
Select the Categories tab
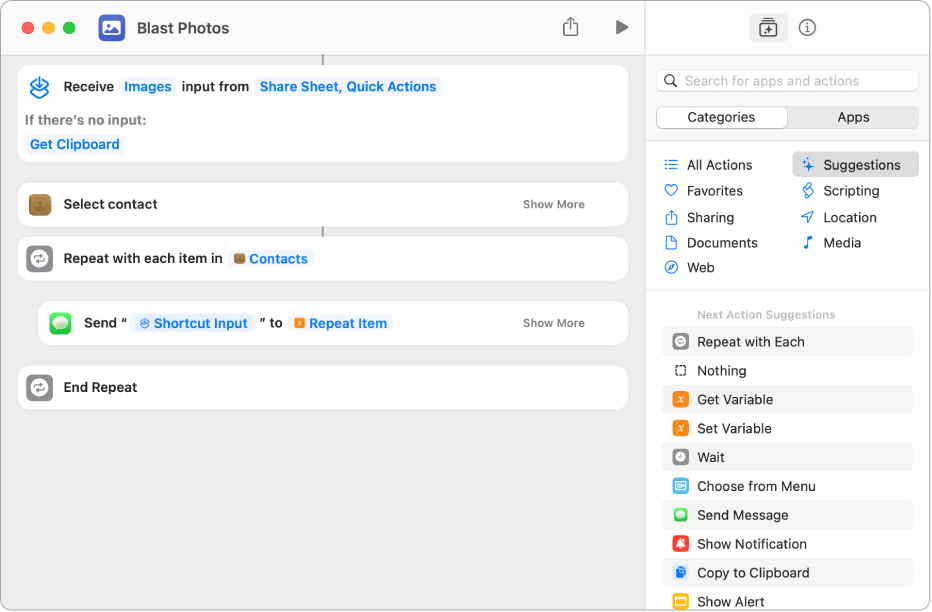(x=721, y=117)
